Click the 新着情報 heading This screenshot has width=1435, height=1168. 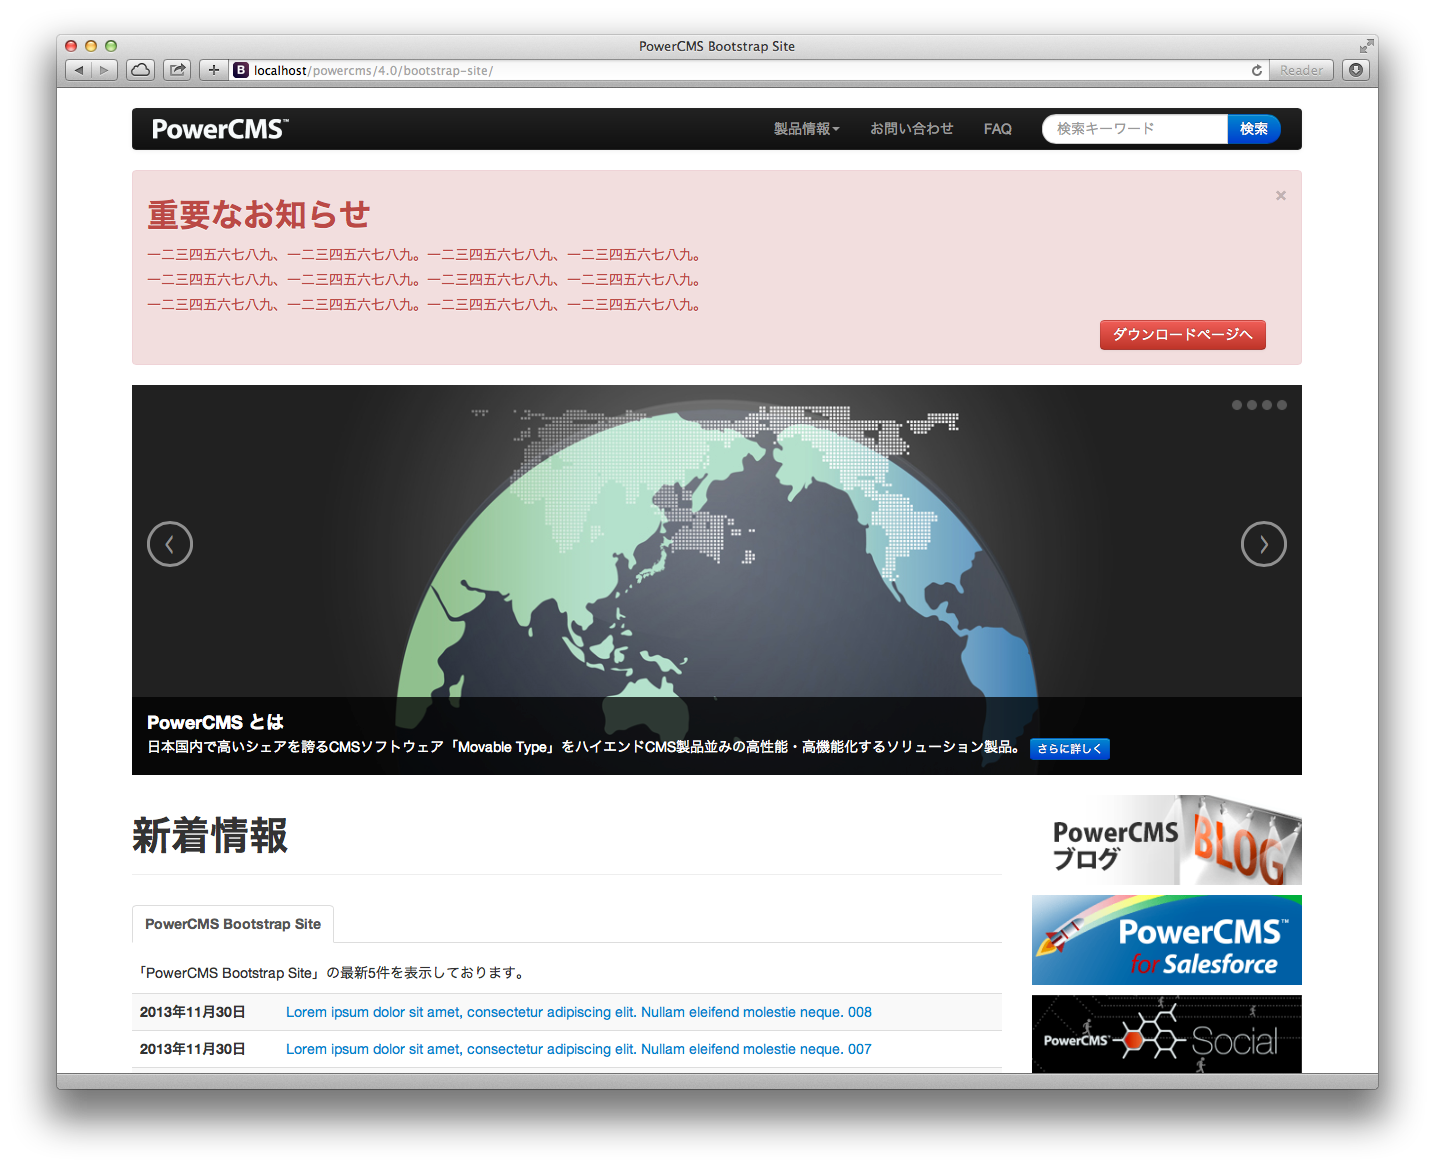(210, 836)
